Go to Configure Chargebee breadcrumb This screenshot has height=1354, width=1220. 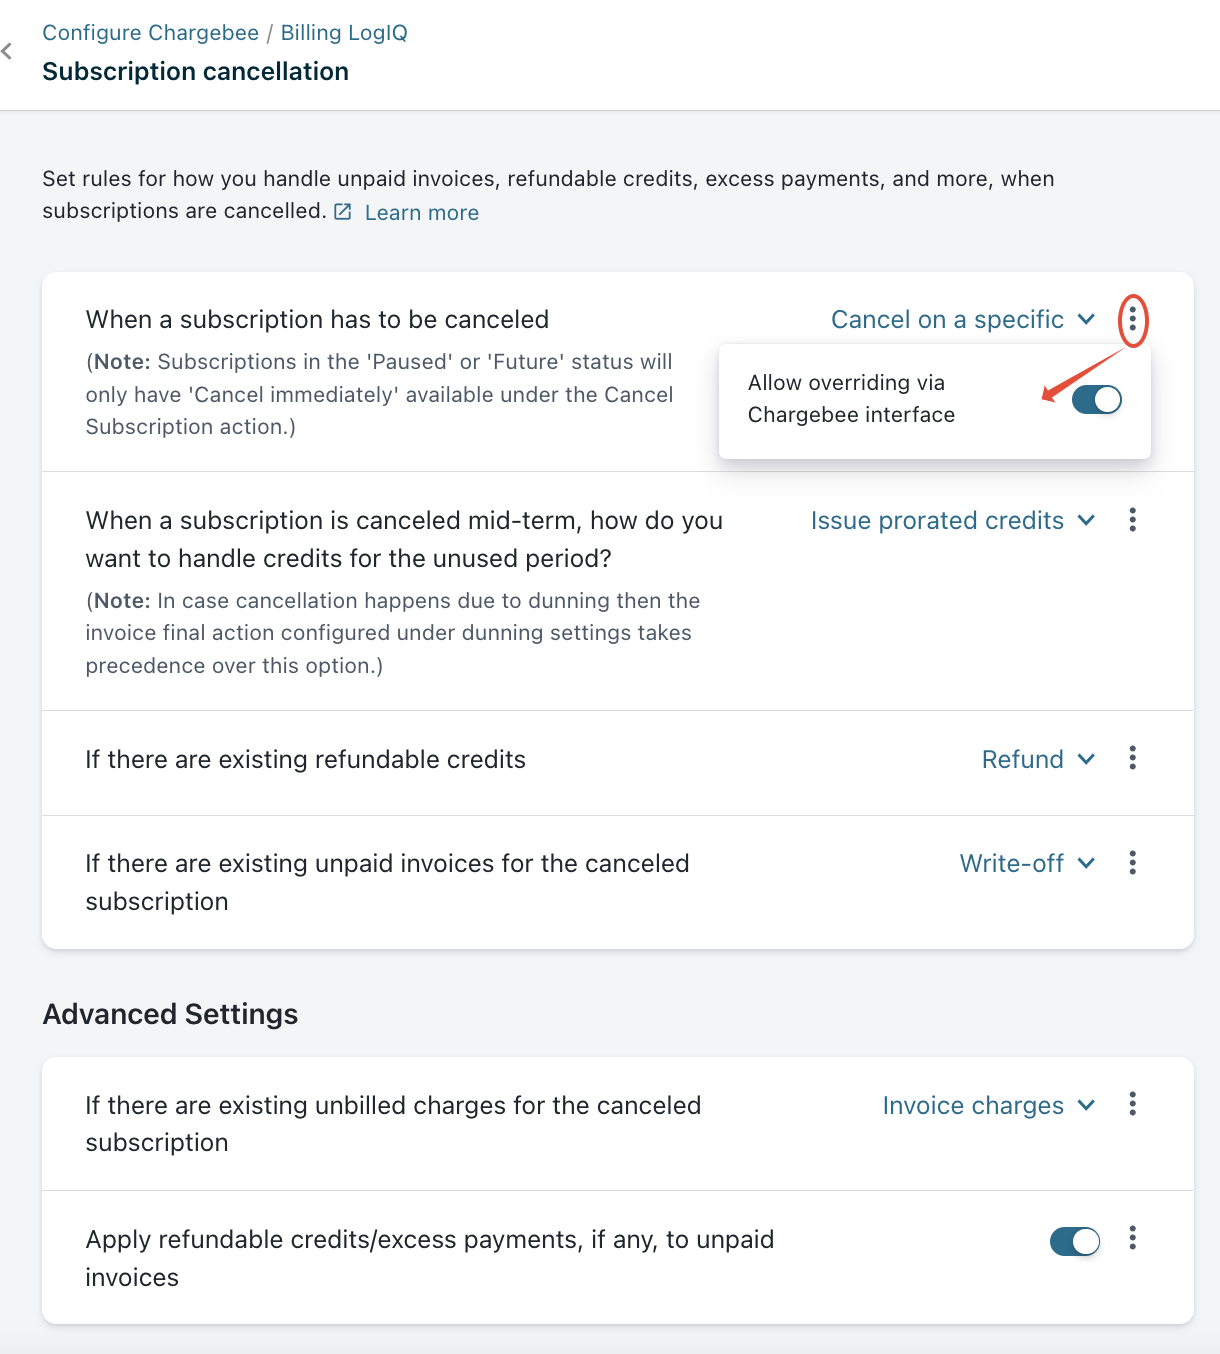(150, 33)
